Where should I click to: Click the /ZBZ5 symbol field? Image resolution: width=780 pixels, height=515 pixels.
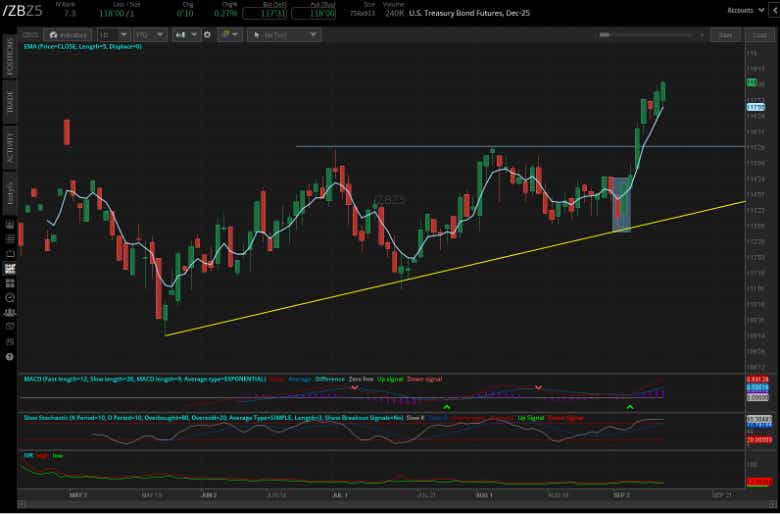click(23, 11)
